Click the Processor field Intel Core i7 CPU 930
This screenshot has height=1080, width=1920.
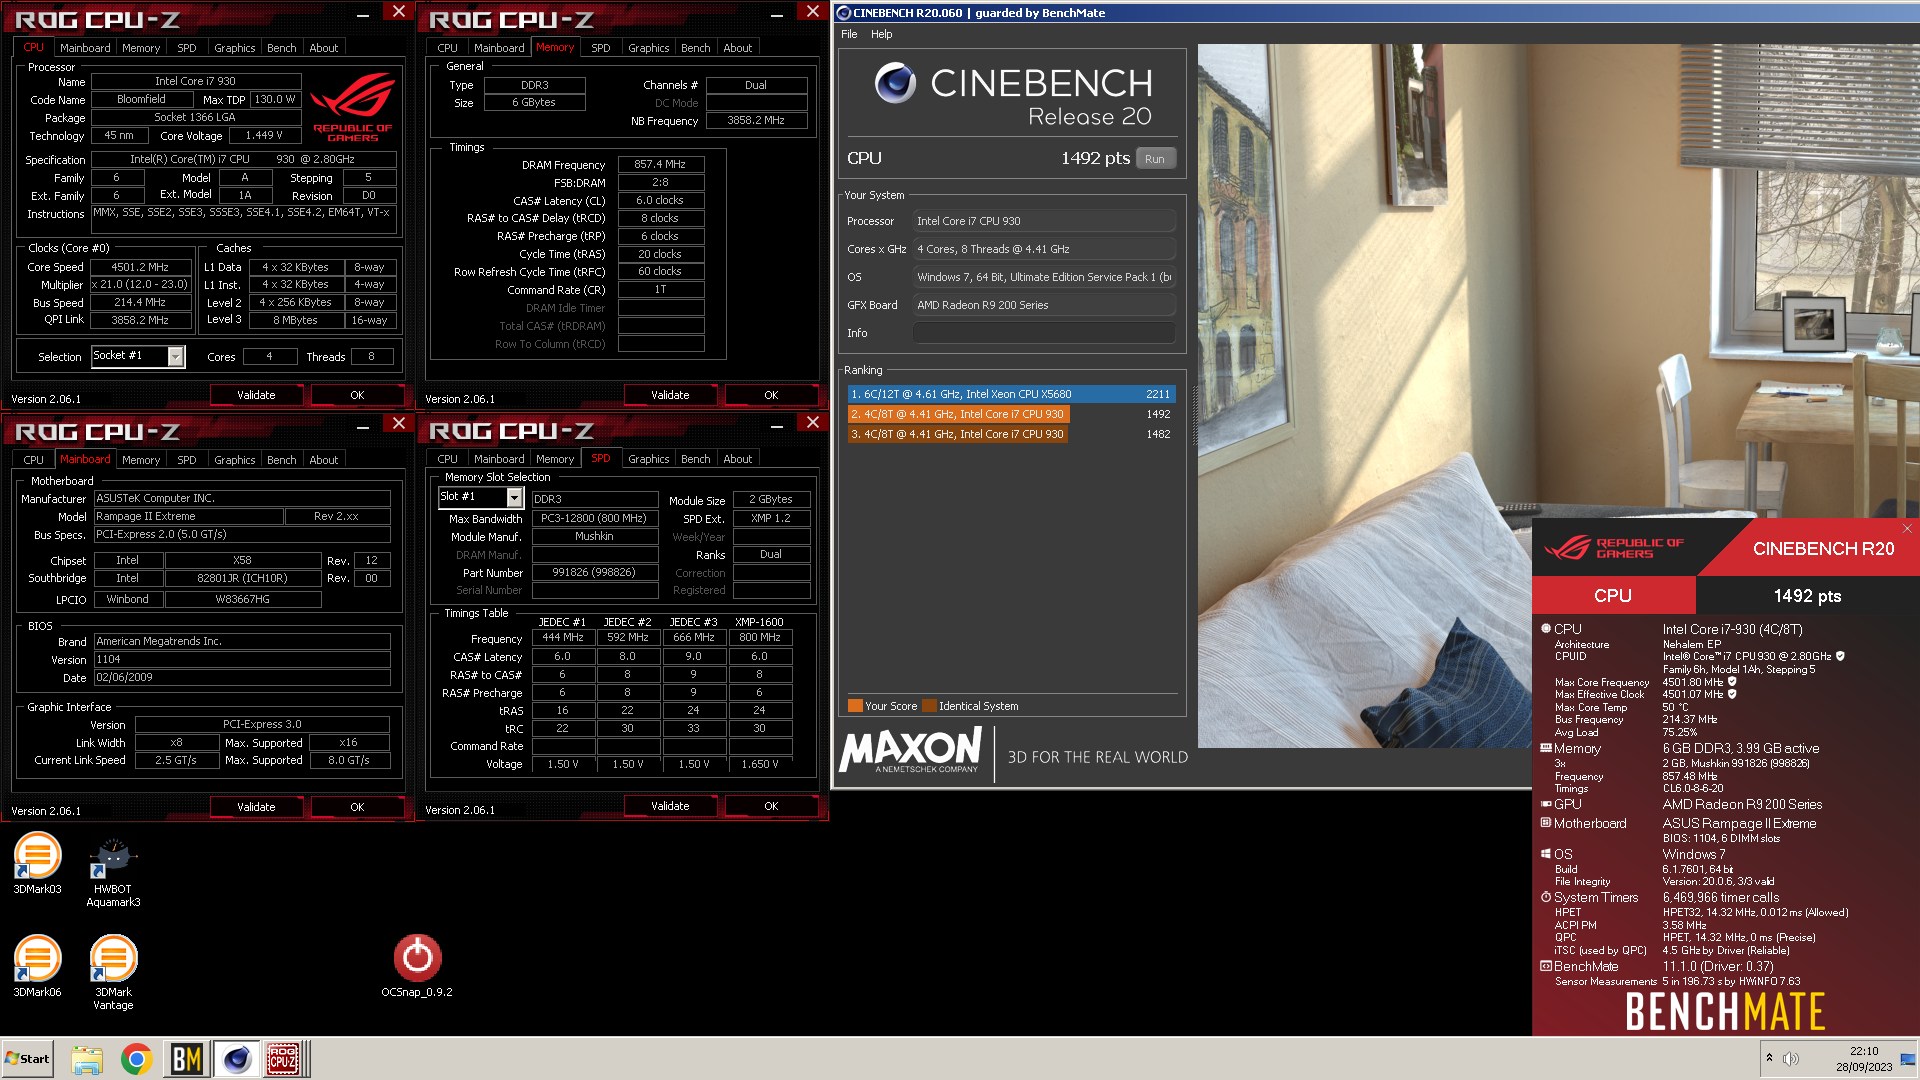[1044, 221]
